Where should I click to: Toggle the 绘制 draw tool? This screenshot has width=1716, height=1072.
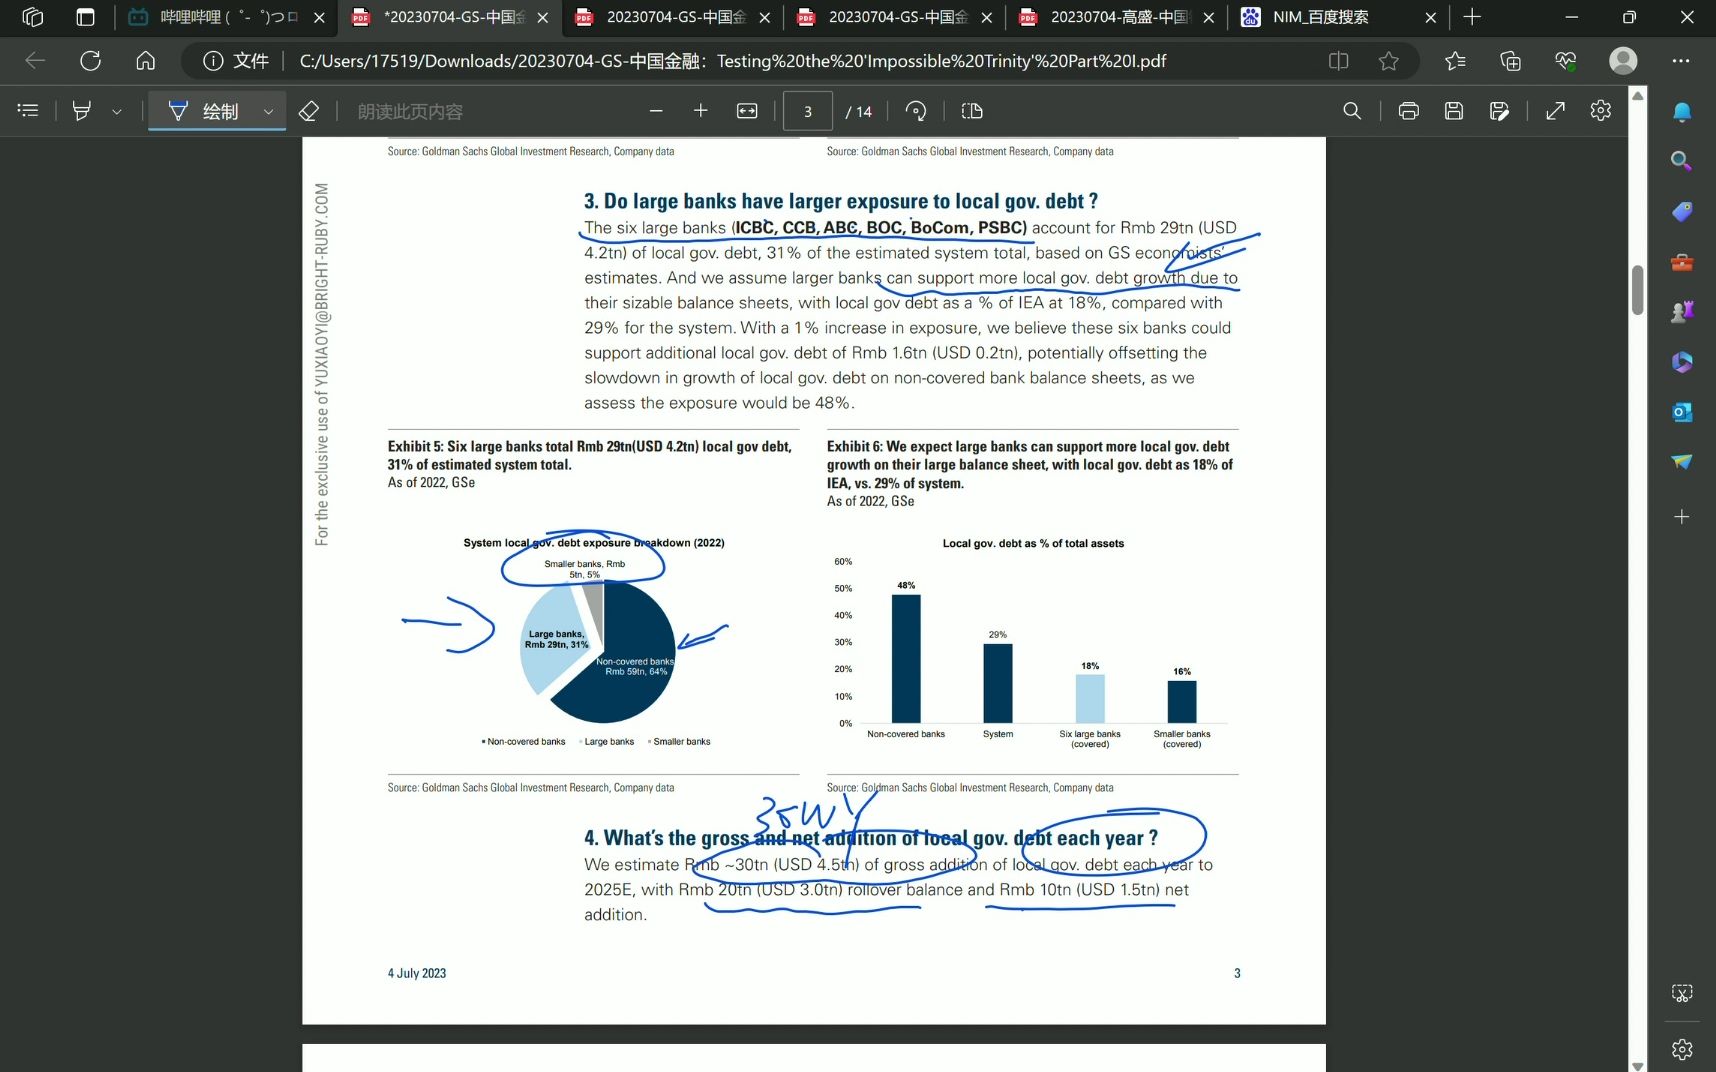[206, 111]
